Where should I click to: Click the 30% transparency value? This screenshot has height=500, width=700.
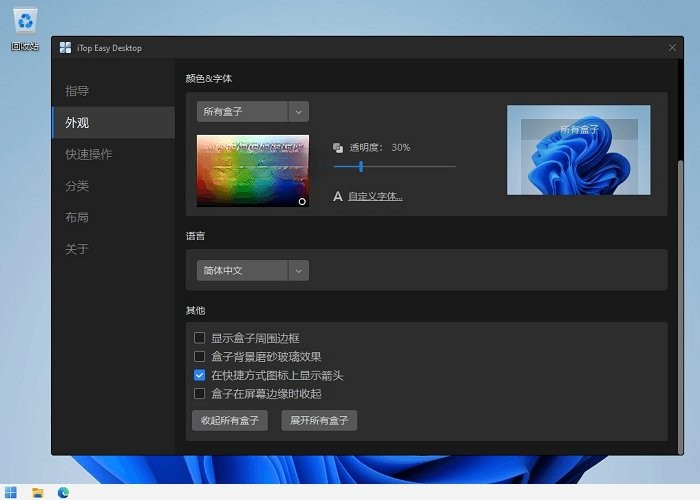coord(401,148)
